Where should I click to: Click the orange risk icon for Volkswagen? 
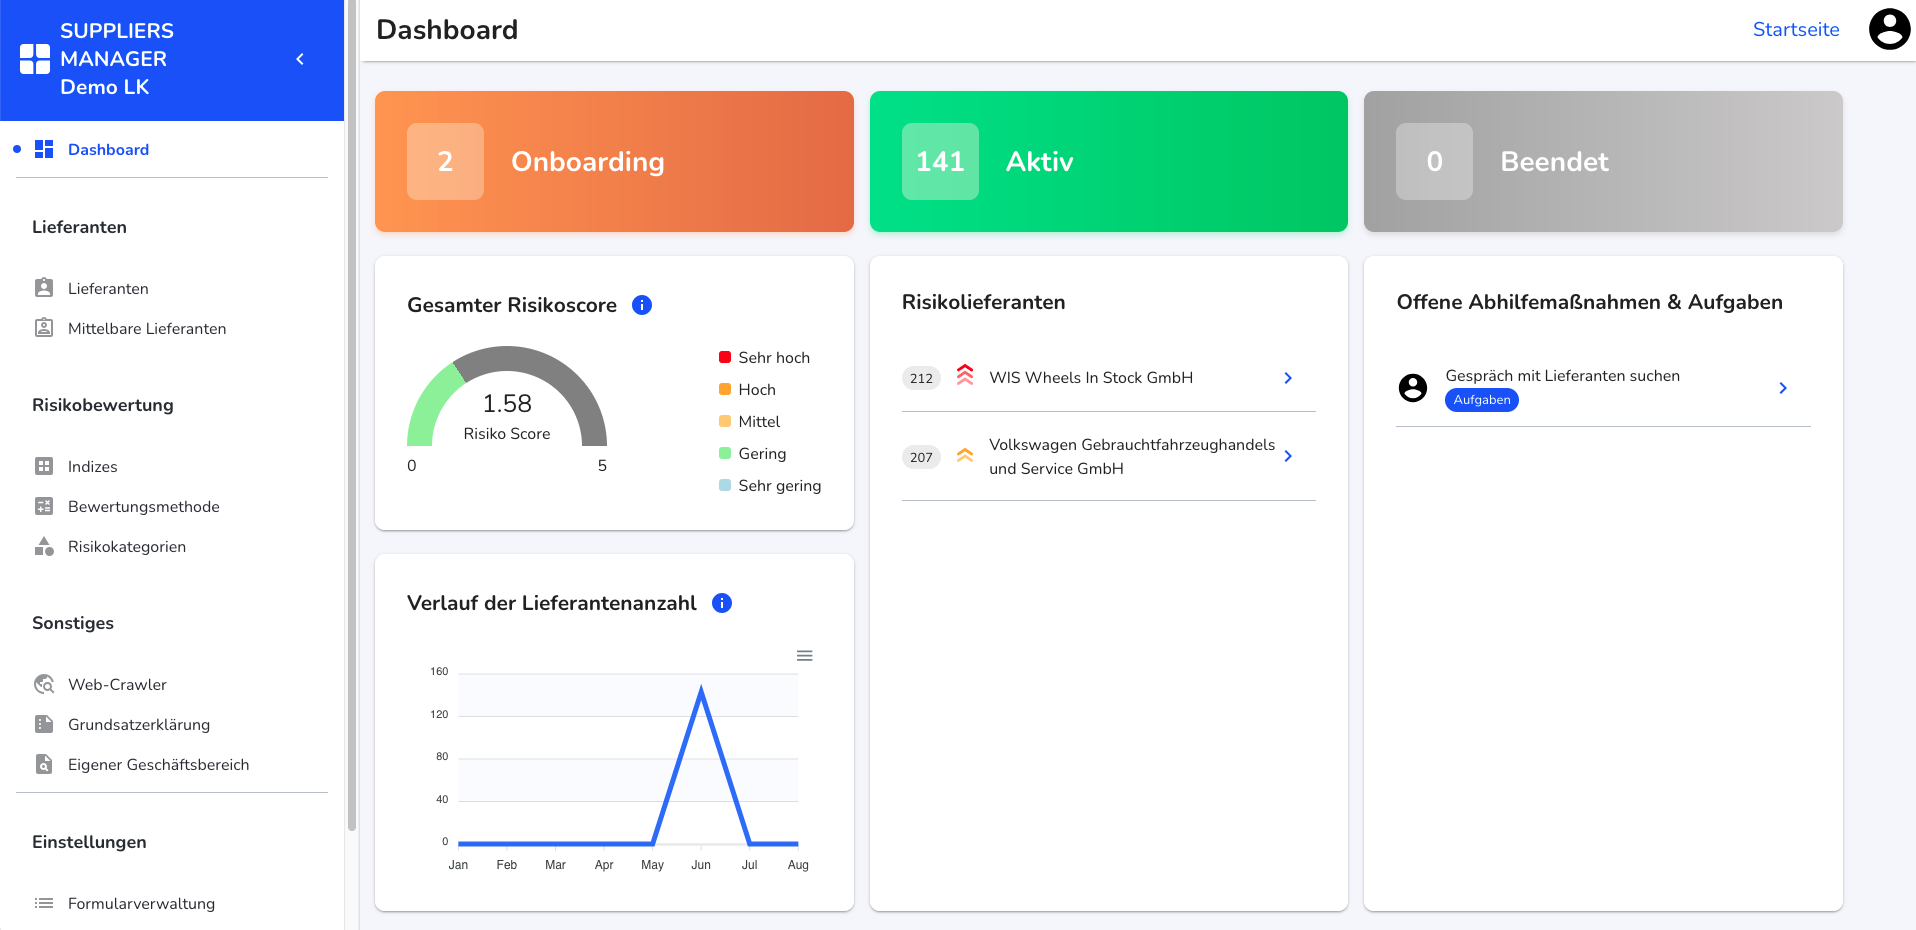[965, 455]
